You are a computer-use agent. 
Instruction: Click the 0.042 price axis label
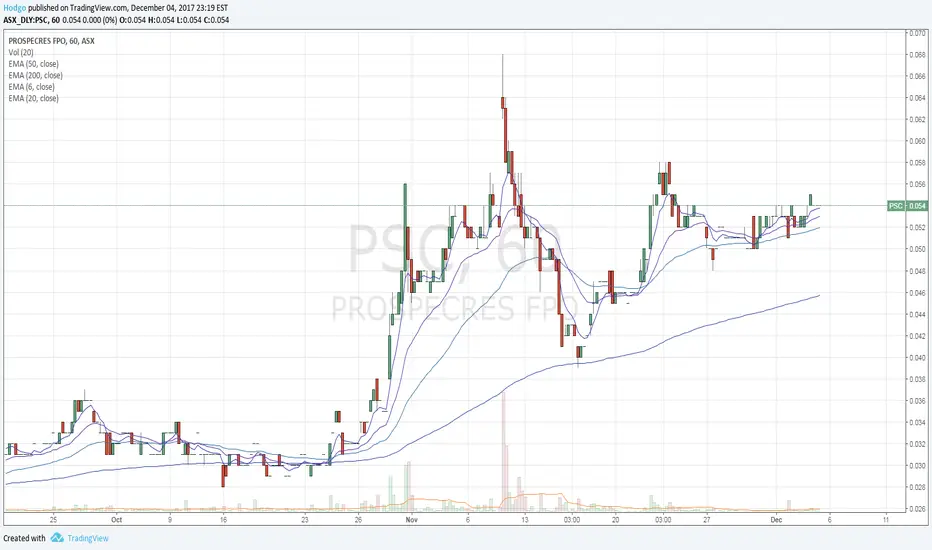918,336
